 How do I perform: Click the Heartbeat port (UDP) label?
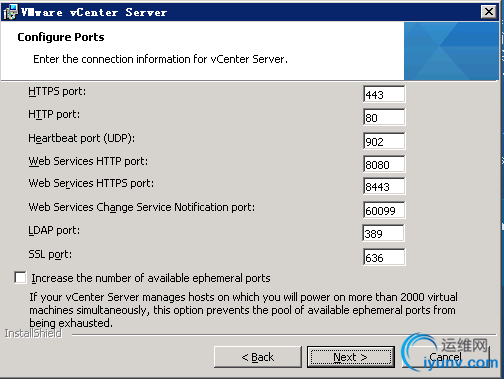(82, 138)
